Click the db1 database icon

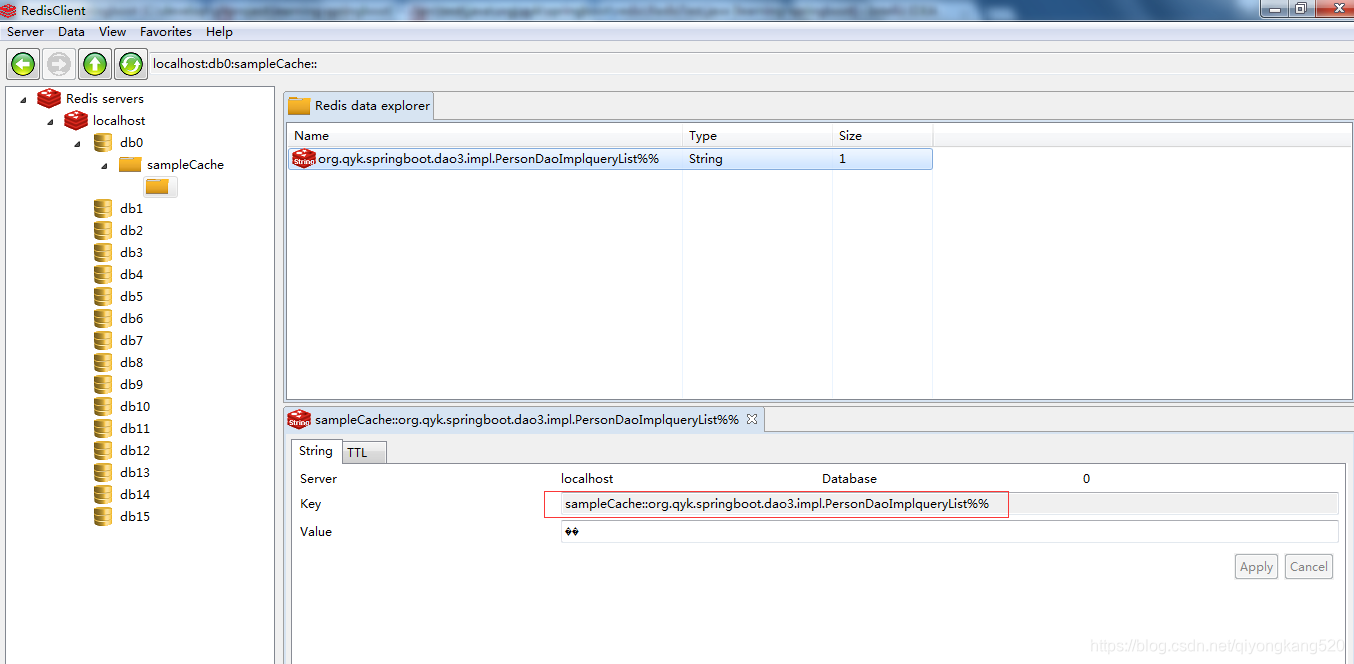(103, 208)
